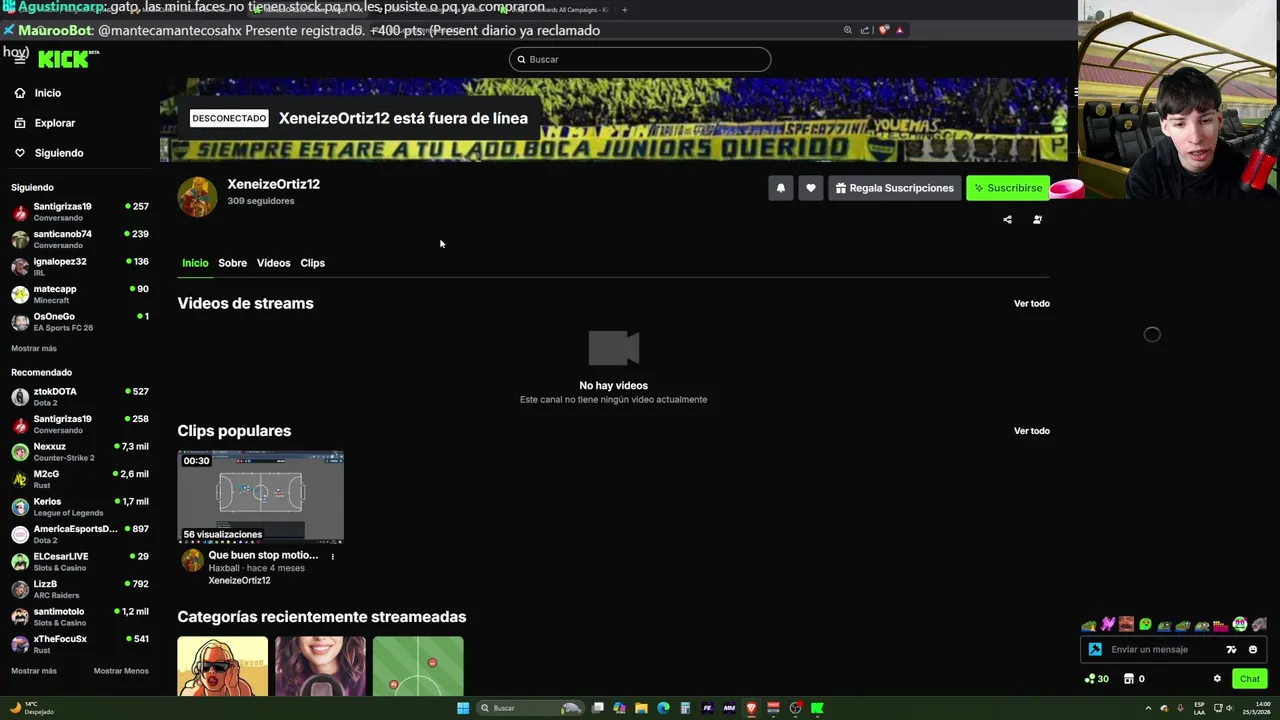Click Ver todo next to Clips populares
The image size is (1280, 720).
[1031, 431]
